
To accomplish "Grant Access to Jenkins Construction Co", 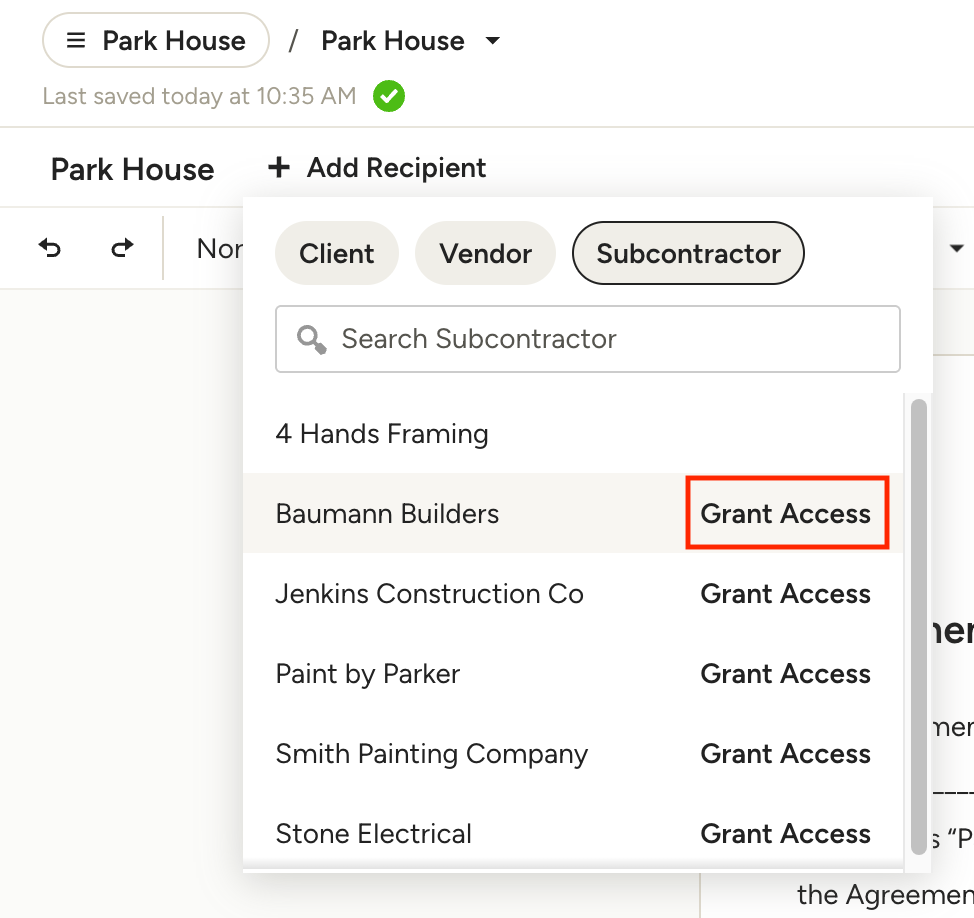I will pyautogui.click(x=786, y=594).
